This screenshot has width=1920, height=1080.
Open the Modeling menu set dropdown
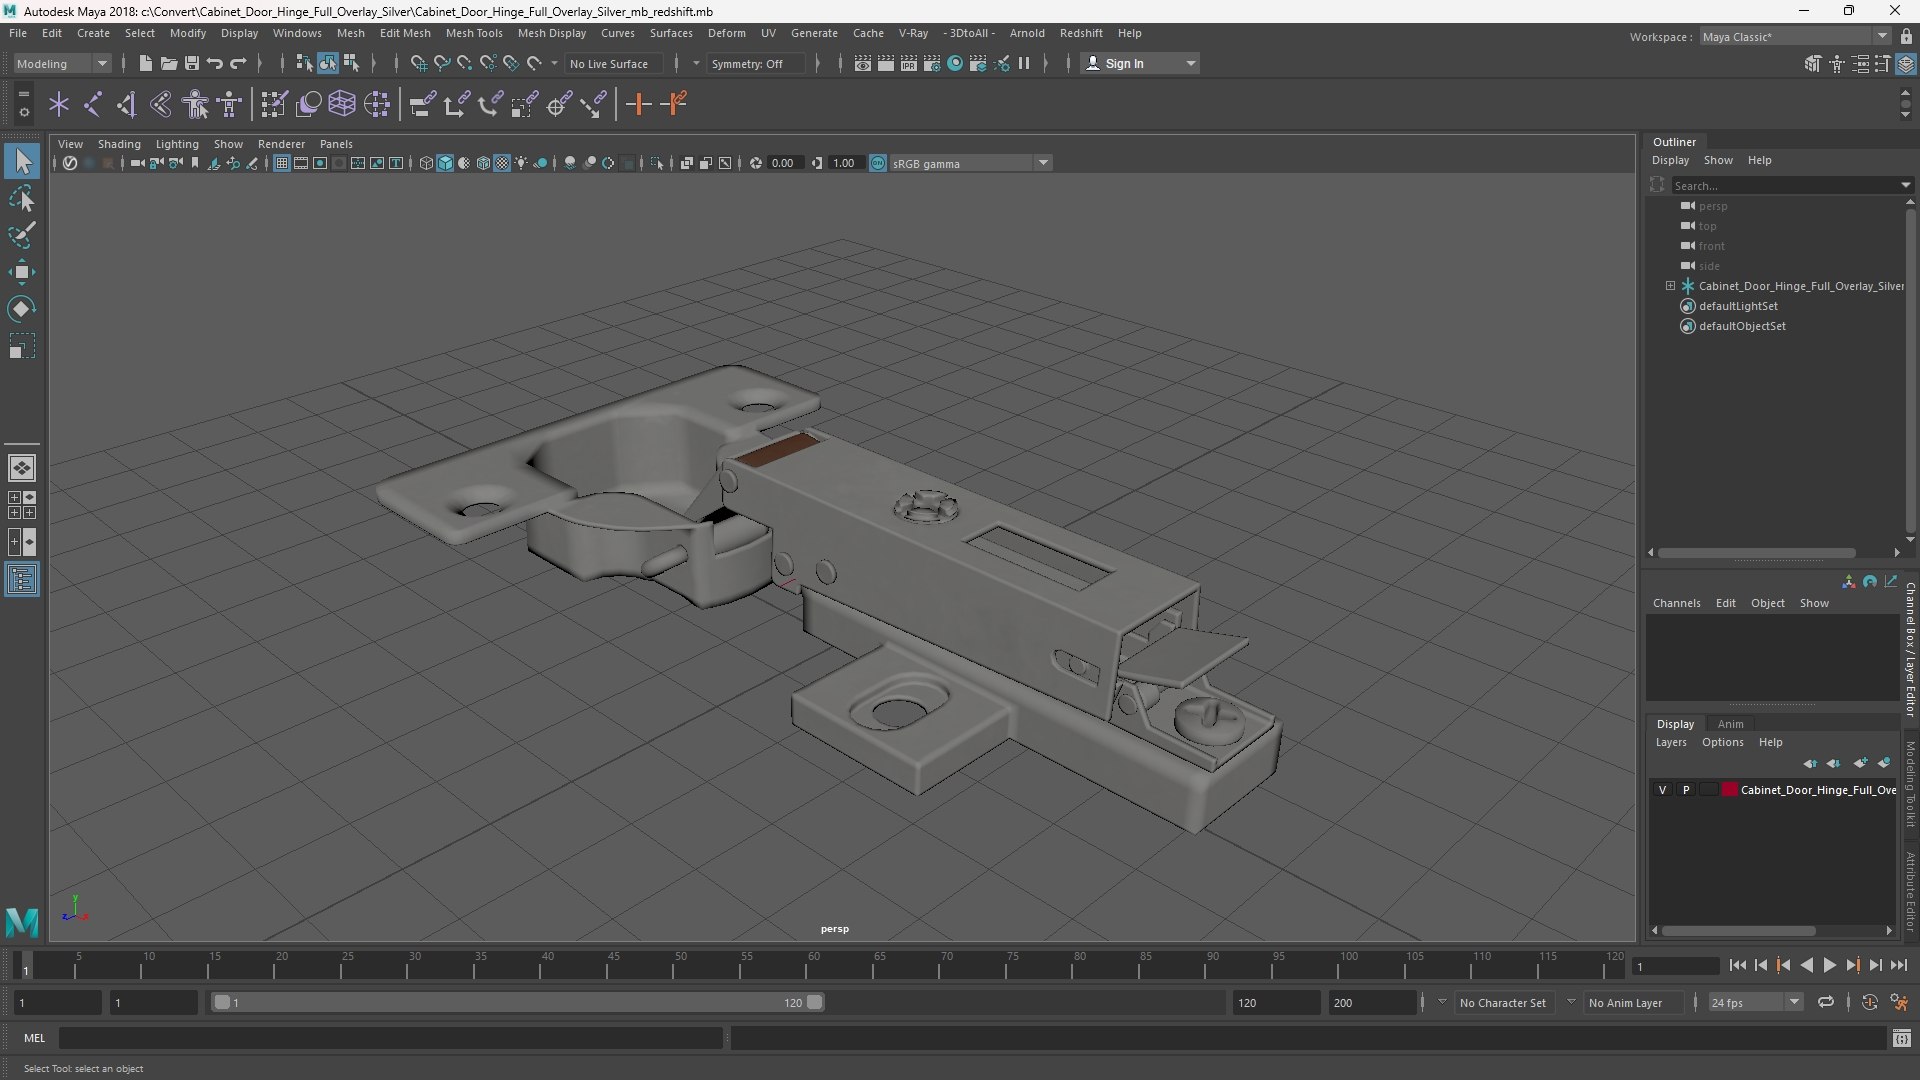pos(62,63)
